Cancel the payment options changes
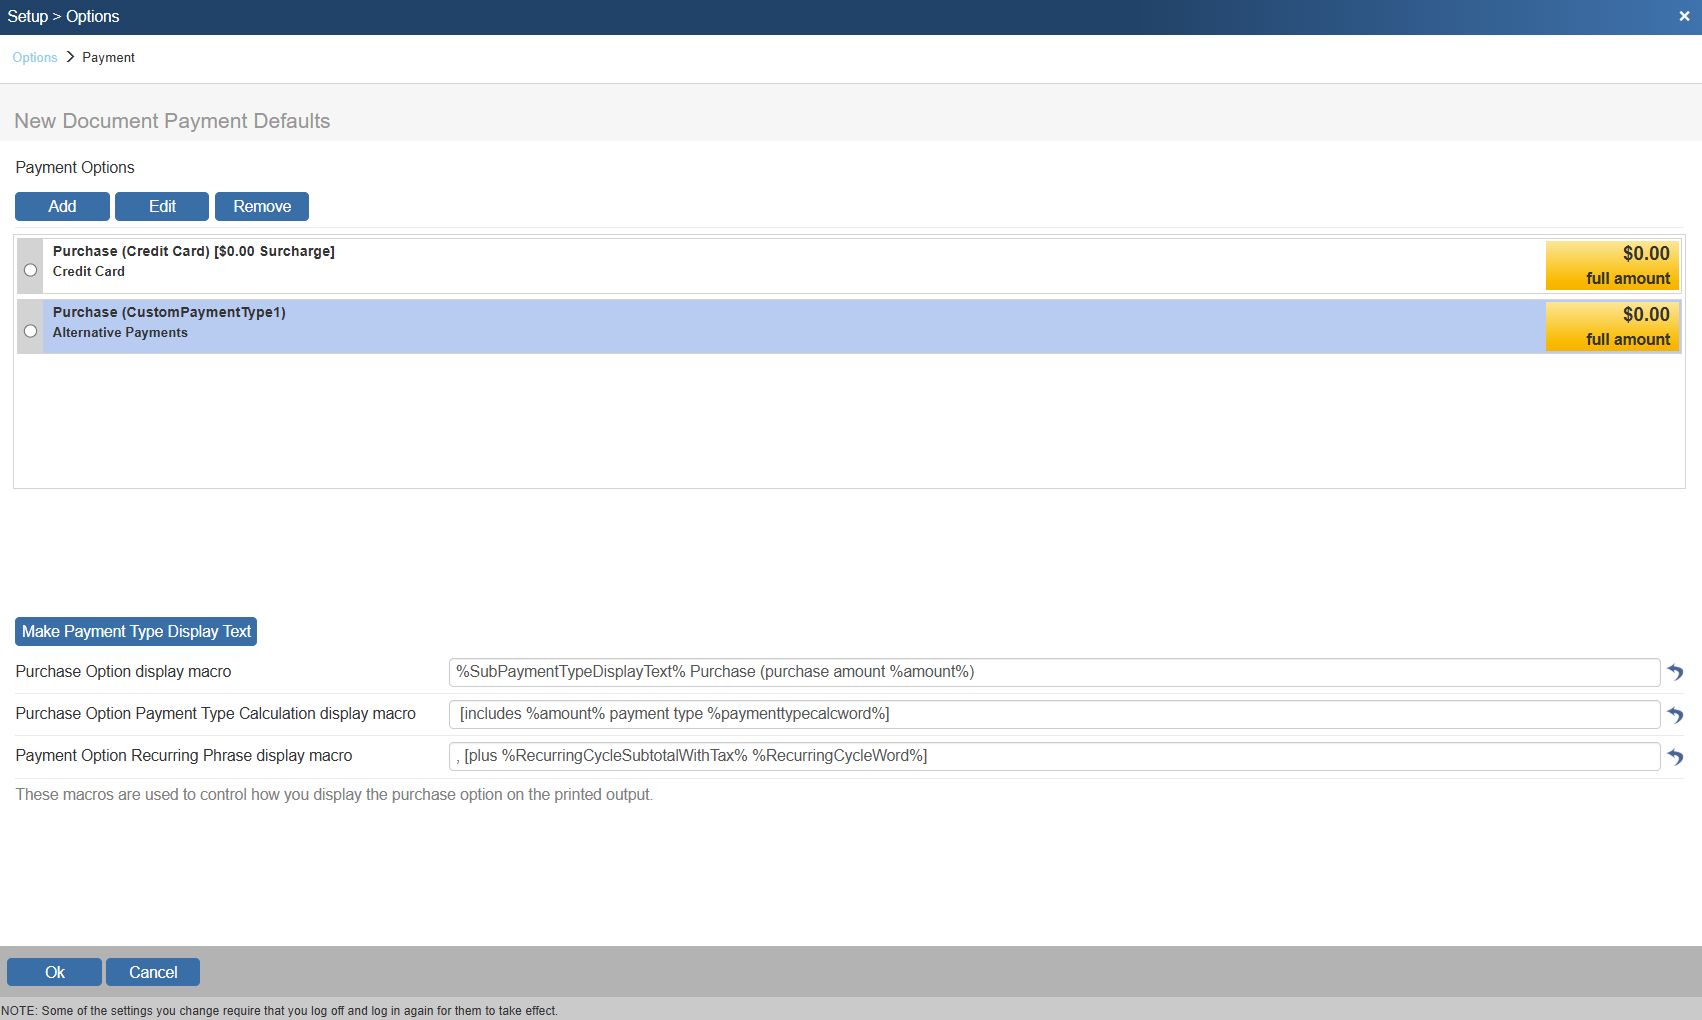The image size is (1702, 1020). 153,972
